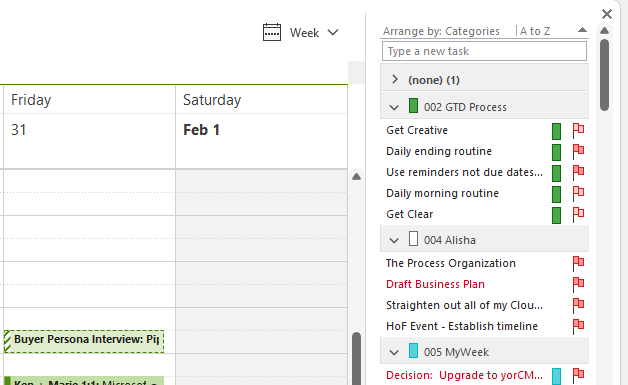Collapse the 002 GTD Process group
Viewport: 628px width, 385px height.
point(394,107)
